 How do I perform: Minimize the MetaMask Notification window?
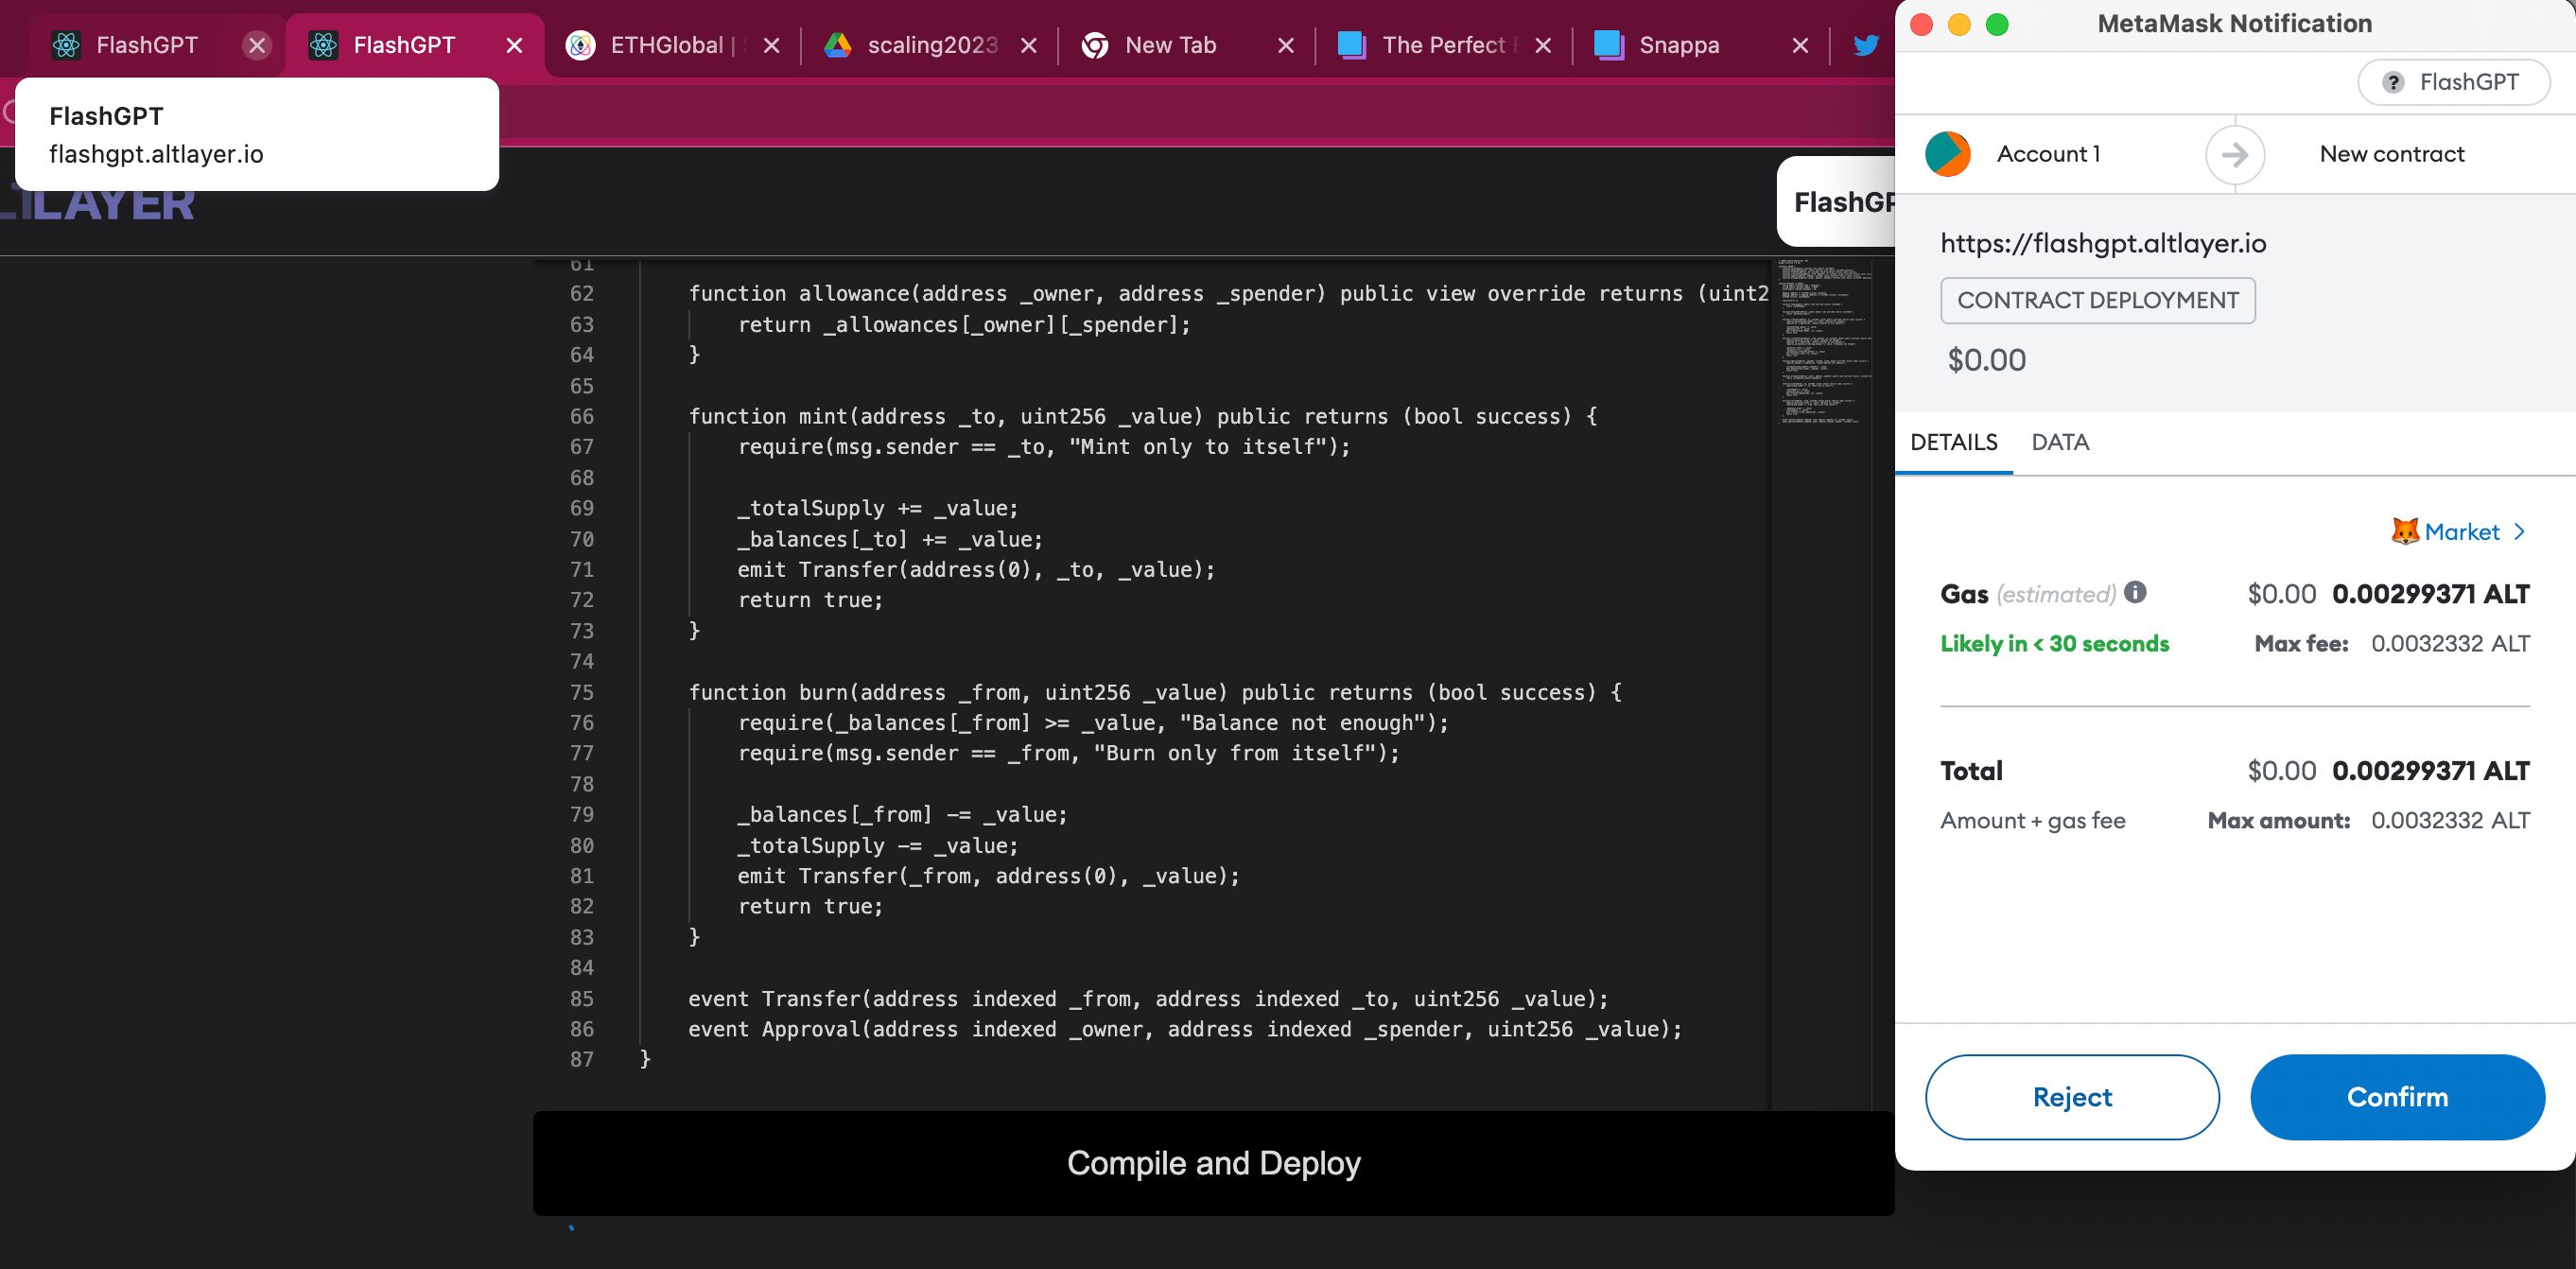point(1959,24)
